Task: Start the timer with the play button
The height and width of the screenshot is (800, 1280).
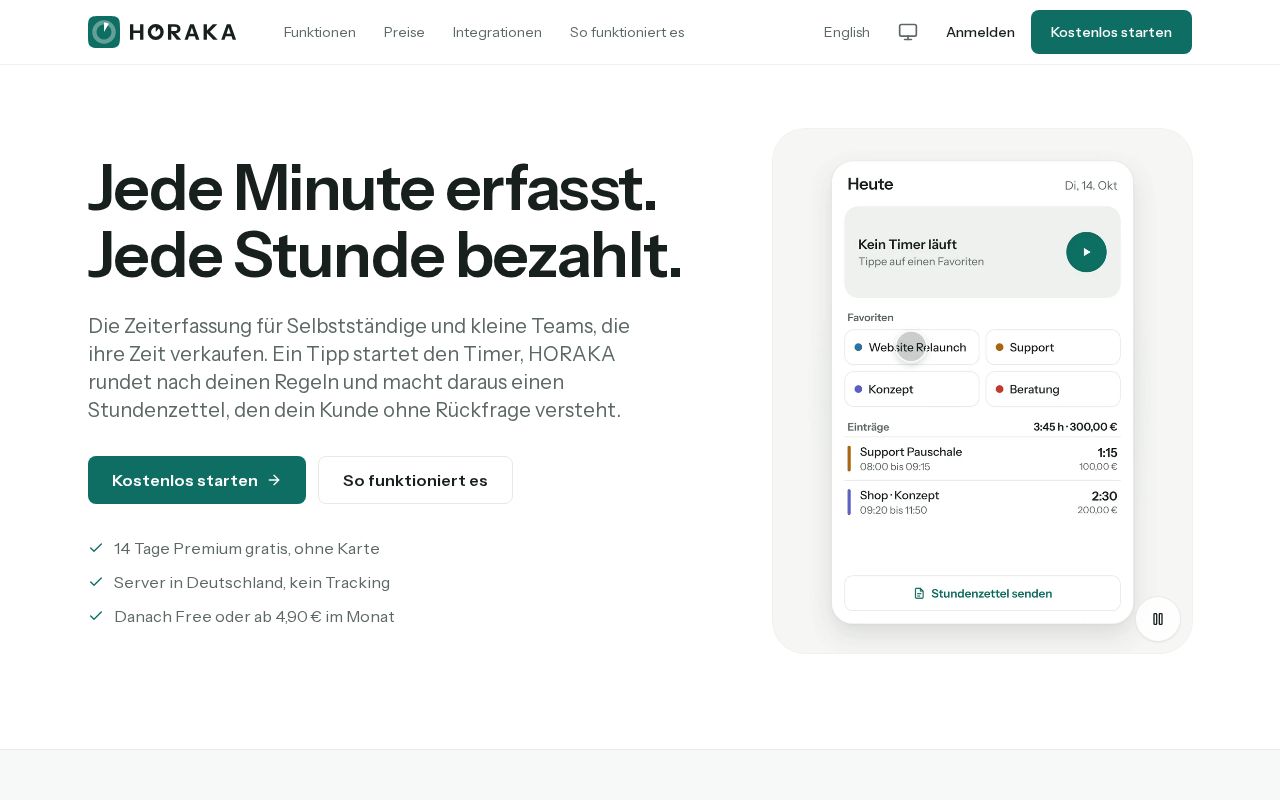Action: coord(1086,252)
